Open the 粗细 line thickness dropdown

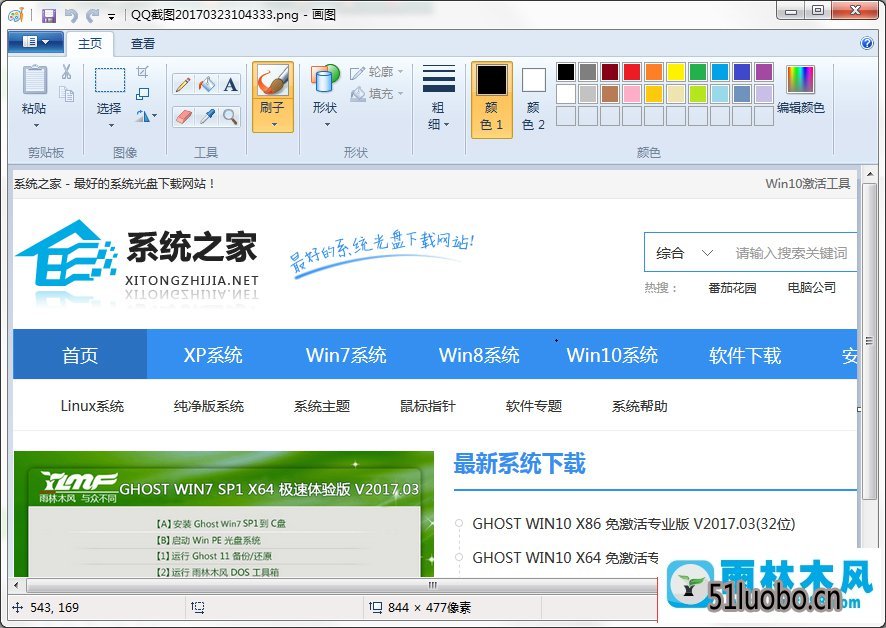438,98
